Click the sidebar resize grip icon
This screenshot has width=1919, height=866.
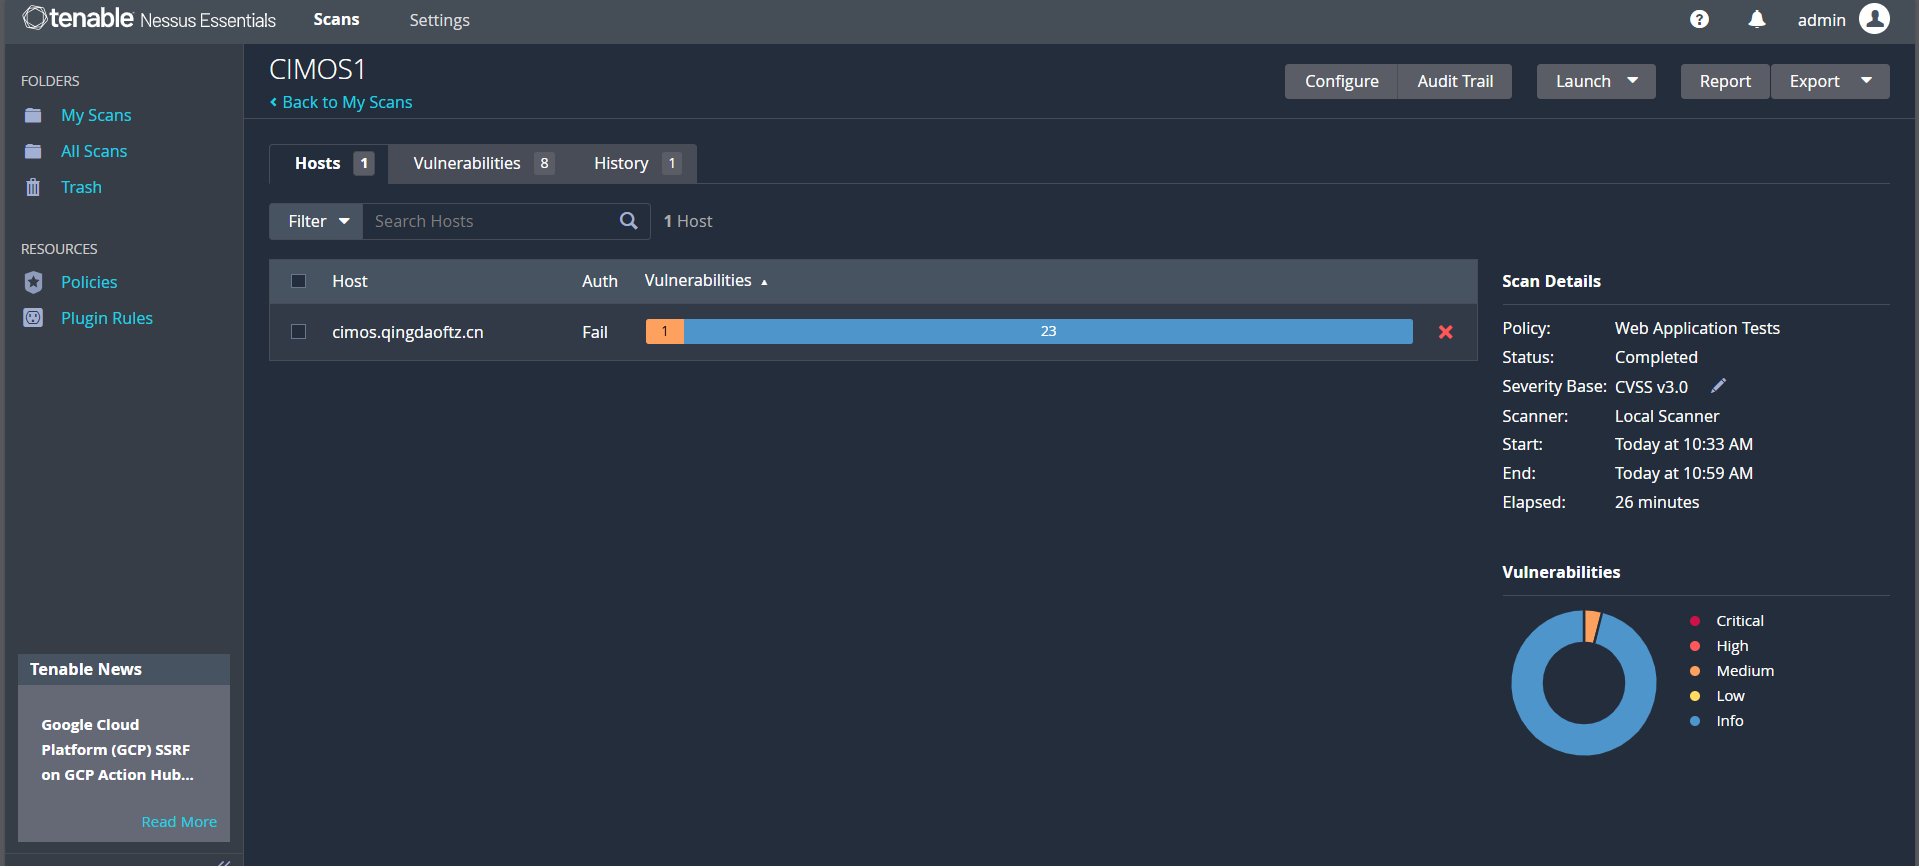[224, 861]
